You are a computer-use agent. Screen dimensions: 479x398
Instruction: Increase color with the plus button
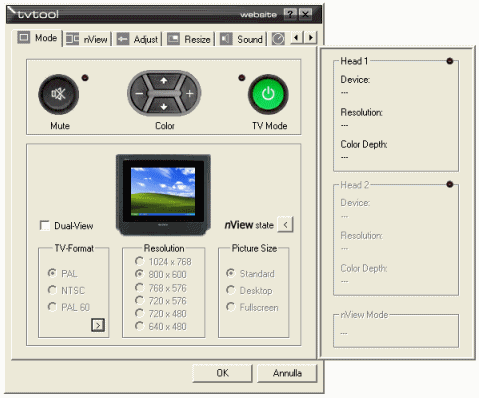click(x=190, y=94)
